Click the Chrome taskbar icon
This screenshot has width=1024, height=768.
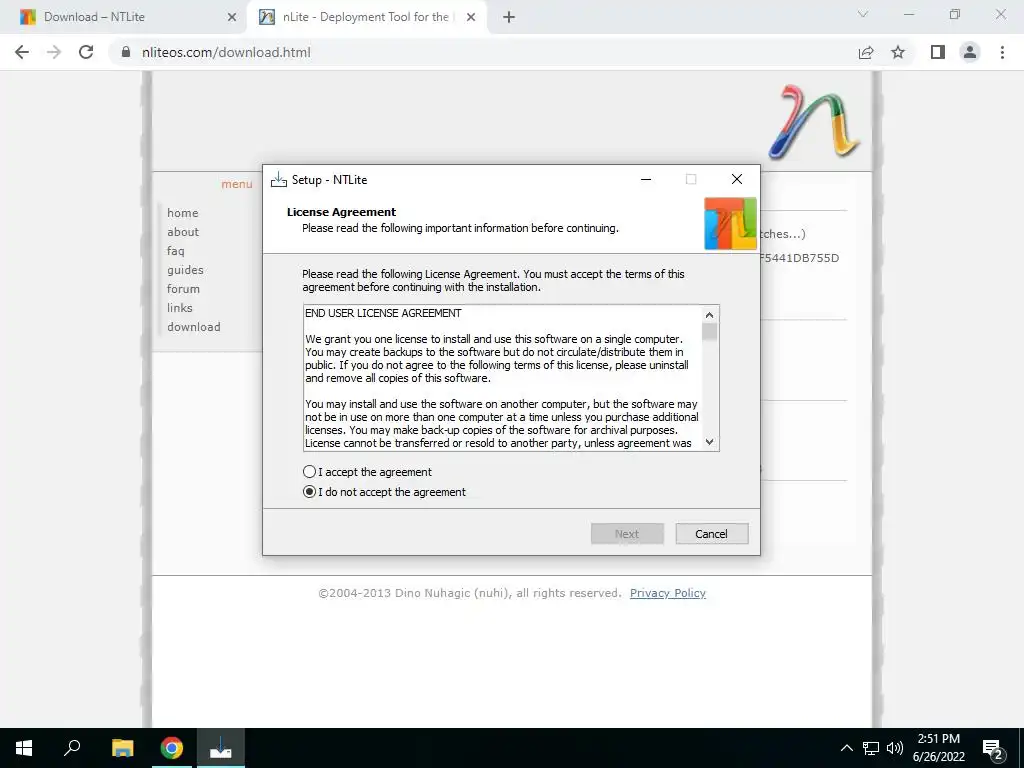[172, 748]
